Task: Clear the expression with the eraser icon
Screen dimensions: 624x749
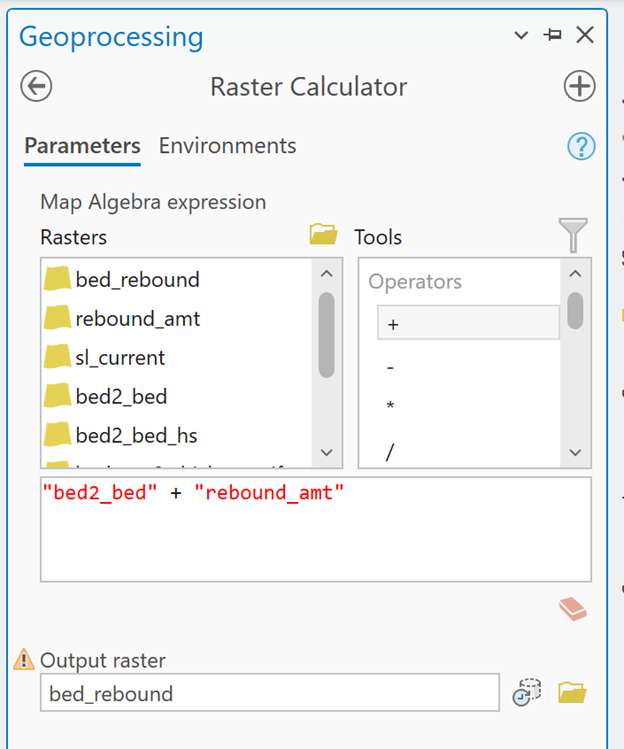Action: click(572, 609)
